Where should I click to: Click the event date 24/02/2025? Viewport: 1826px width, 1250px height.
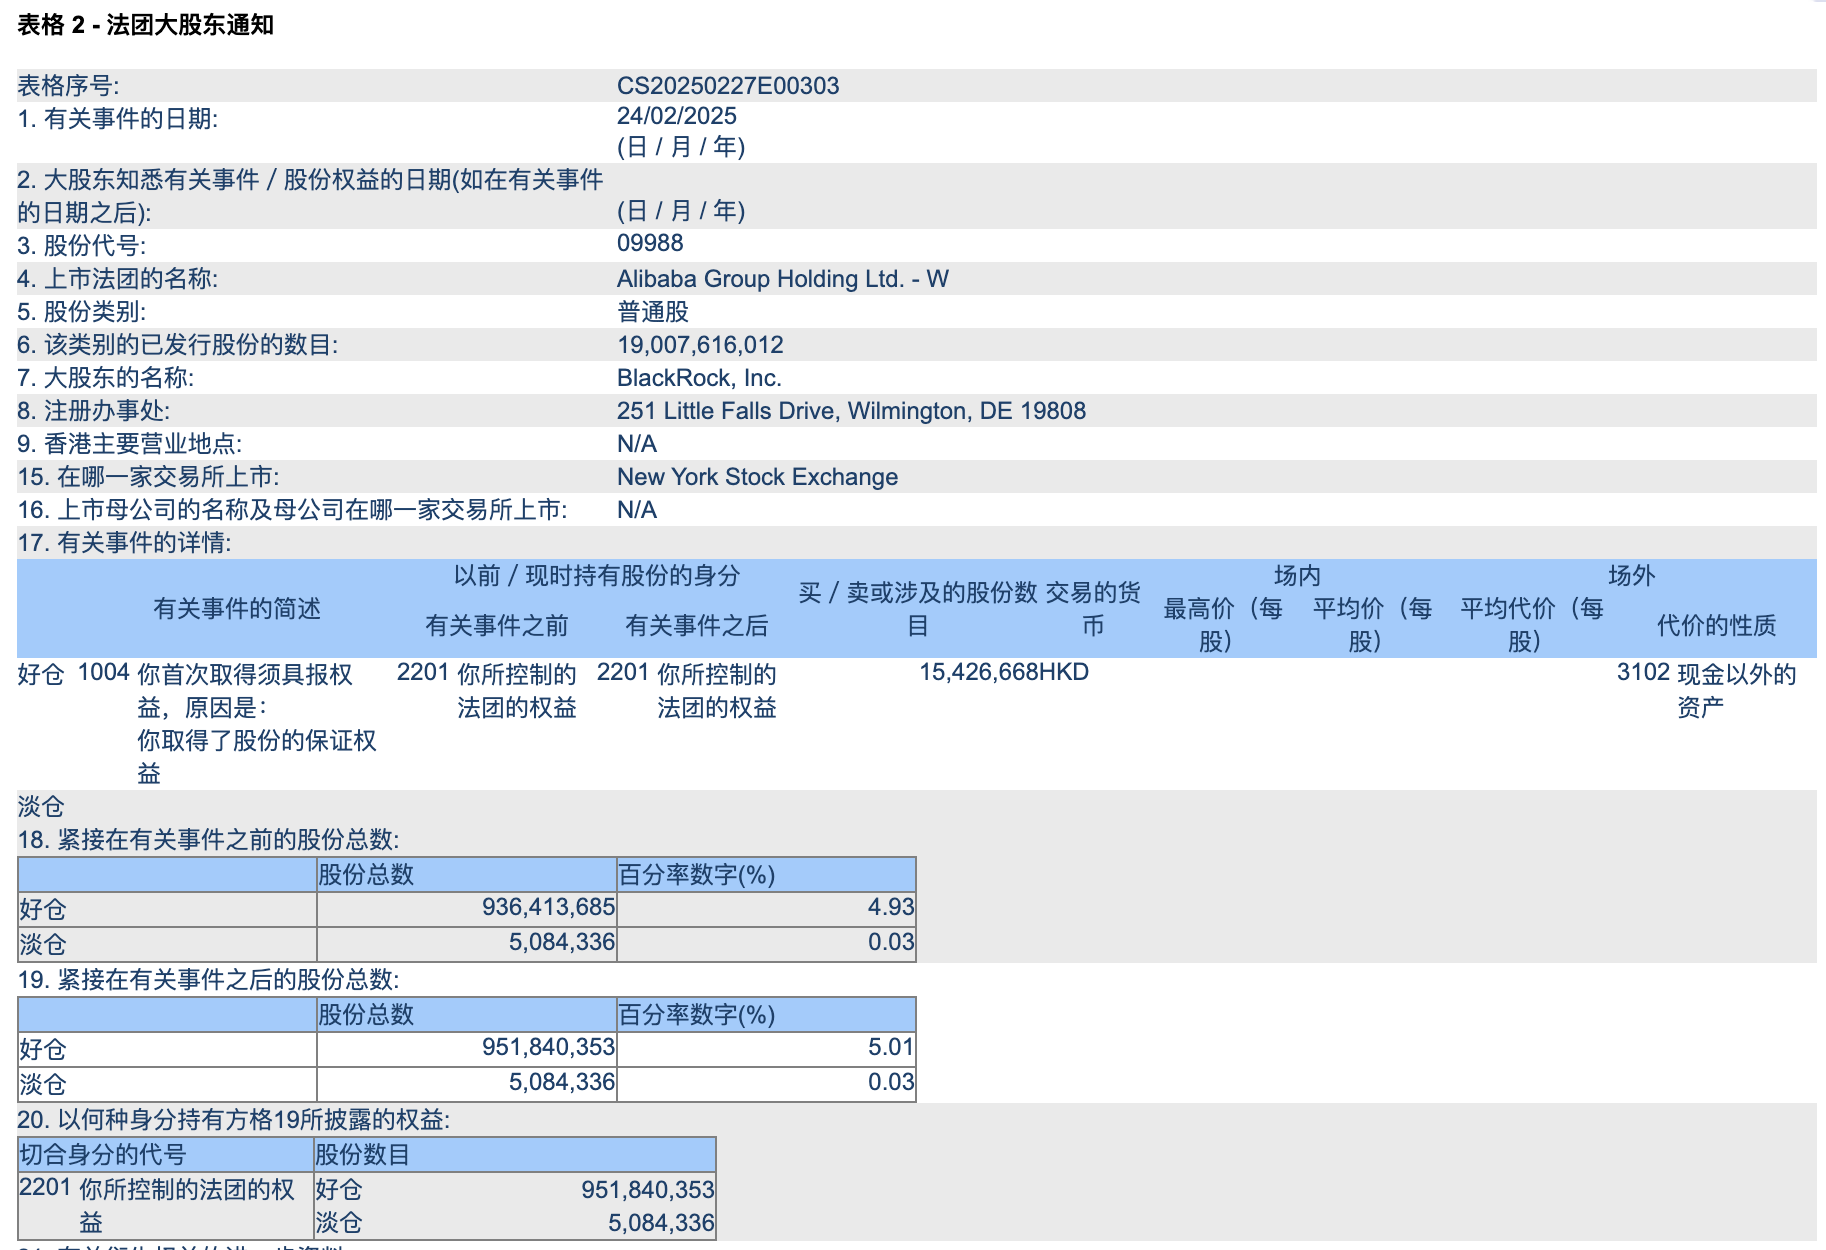(x=680, y=117)
